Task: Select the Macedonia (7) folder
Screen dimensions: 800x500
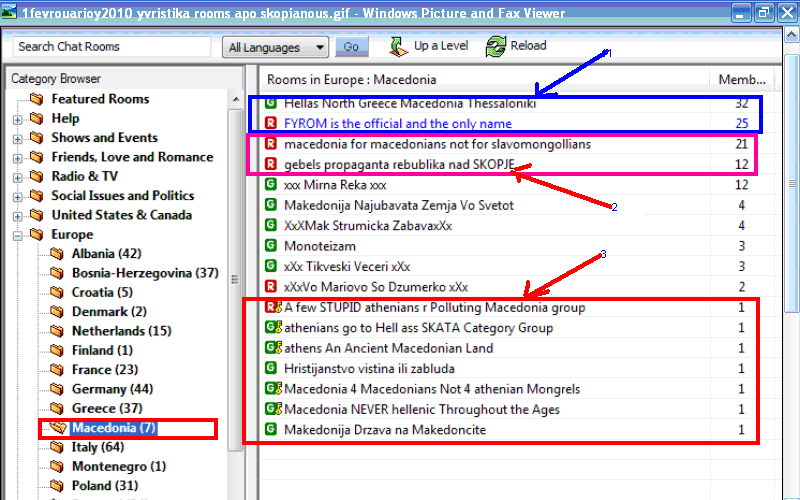Action: (114, 428)
